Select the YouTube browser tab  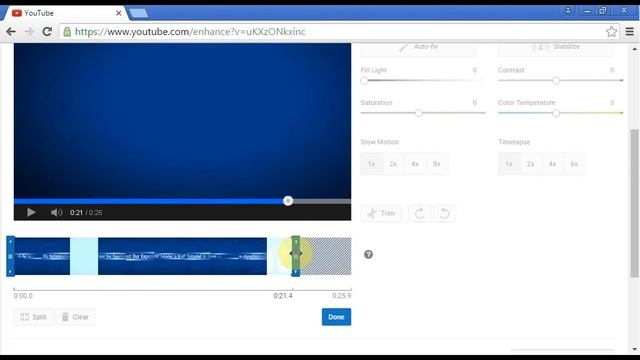(x=65, y=13)
